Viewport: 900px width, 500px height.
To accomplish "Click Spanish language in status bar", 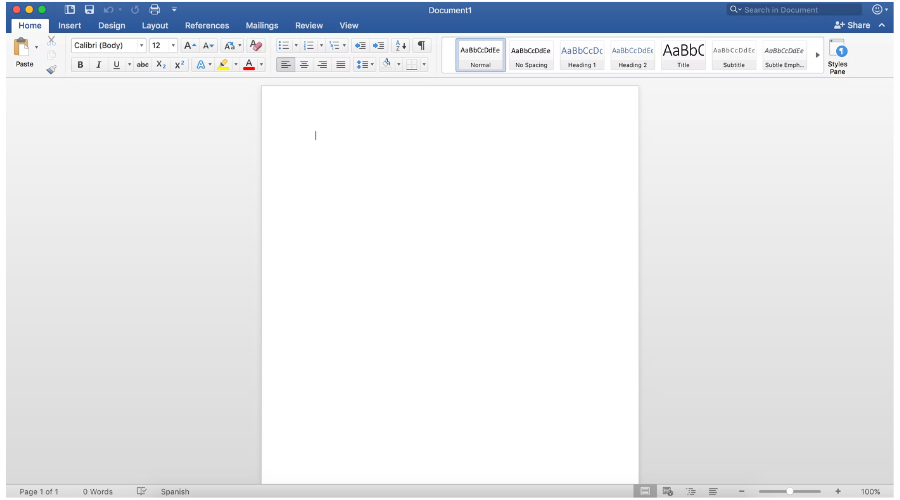I will (175, 492).
